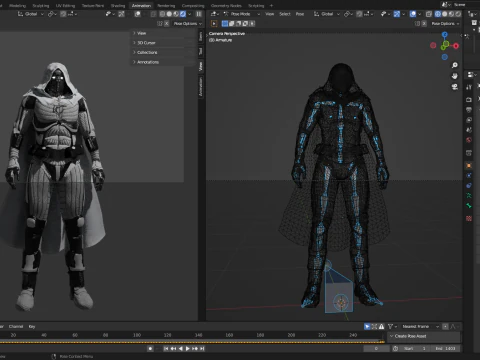Open the Channel menu in timeline
The height and width of the screenshot is (360, 480).
coord(16,326)
